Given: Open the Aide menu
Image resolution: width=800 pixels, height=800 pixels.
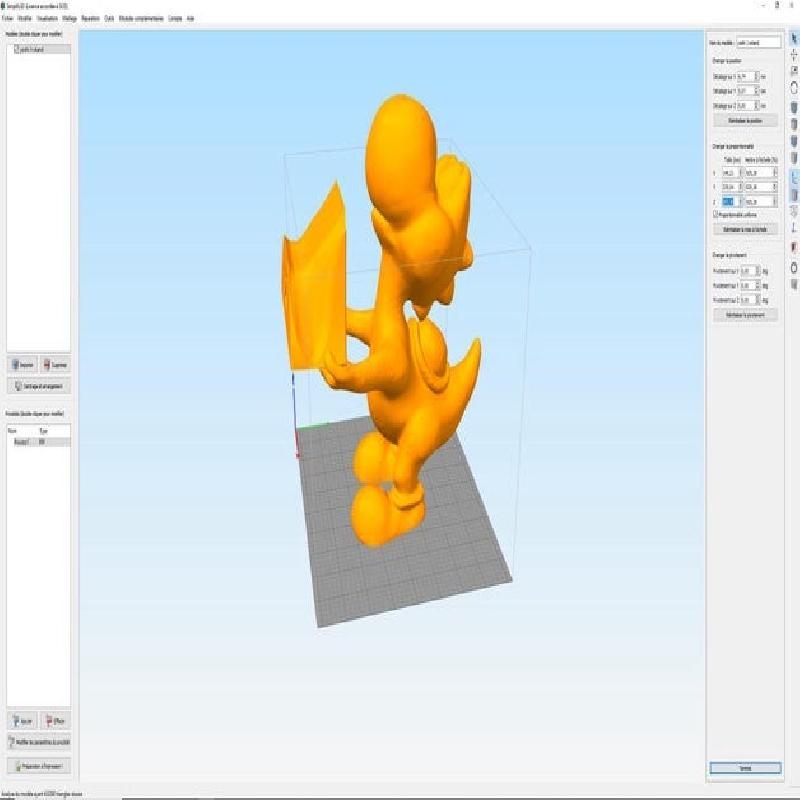Looking at the screenshot, I should pyautogui.click(x=190, y=18).
